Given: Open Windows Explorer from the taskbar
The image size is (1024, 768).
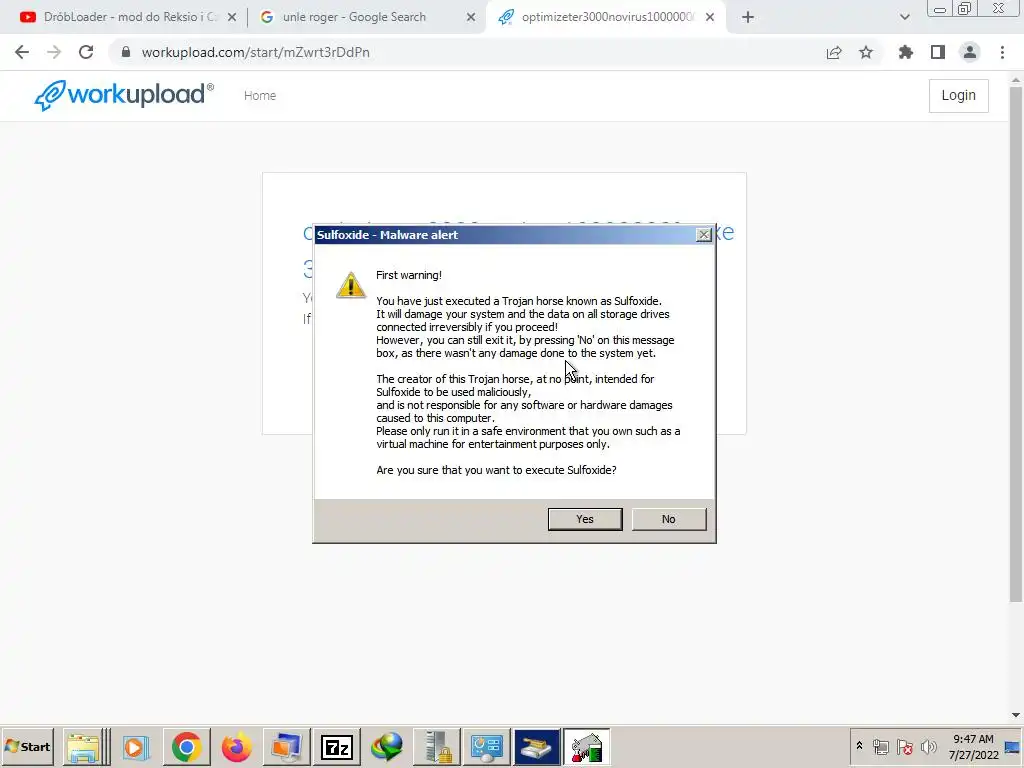Looking at the screenshot, I should point(86,747).
